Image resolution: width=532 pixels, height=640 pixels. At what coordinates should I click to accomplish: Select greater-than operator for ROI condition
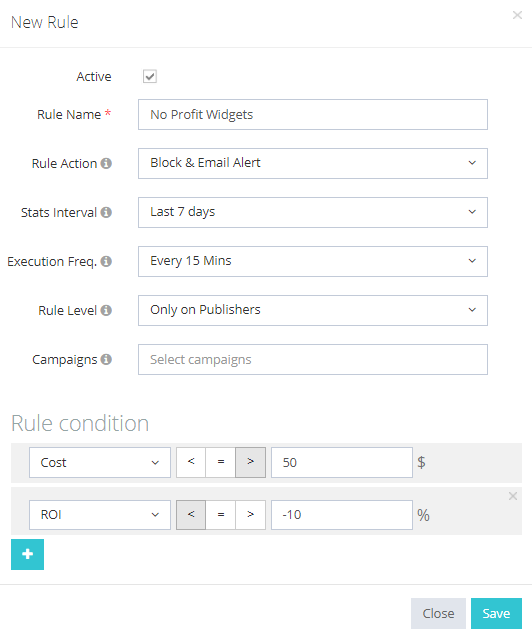pos(250,515)
